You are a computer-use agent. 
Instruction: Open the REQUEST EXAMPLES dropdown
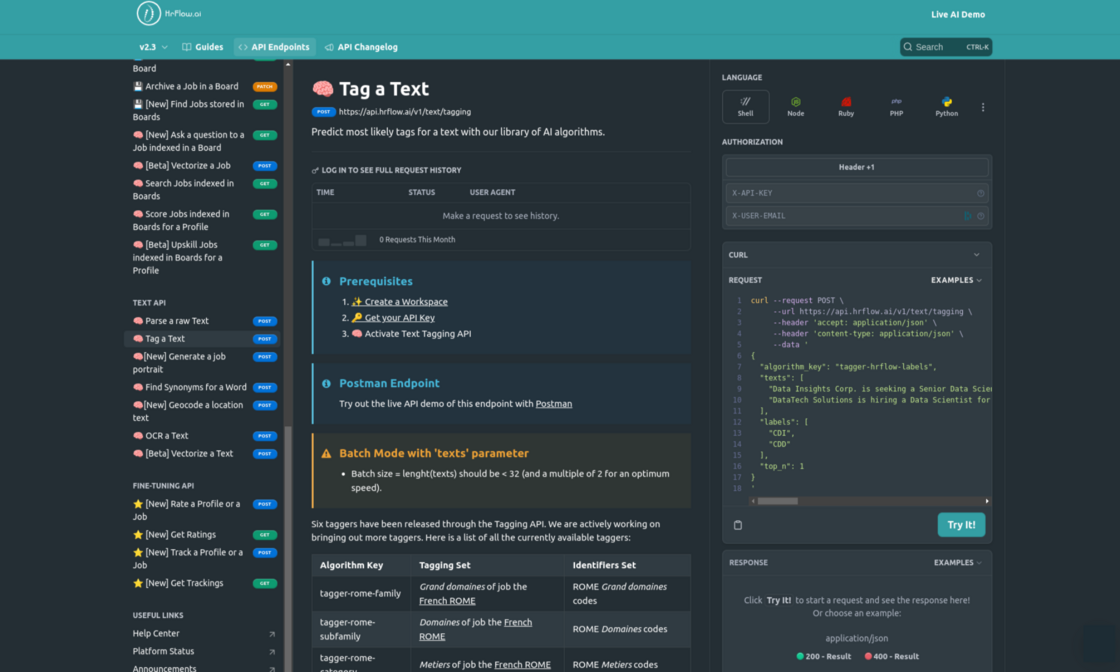click(x=954, y=280)
